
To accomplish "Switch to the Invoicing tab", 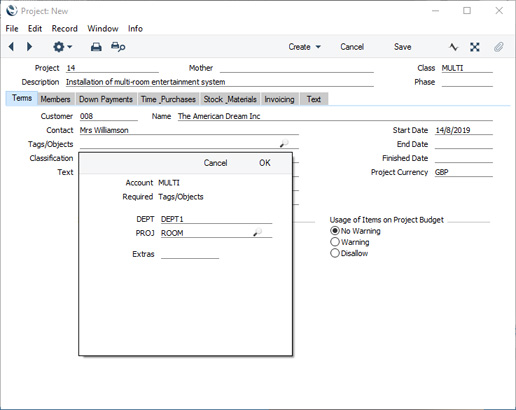I will point(279,99).
